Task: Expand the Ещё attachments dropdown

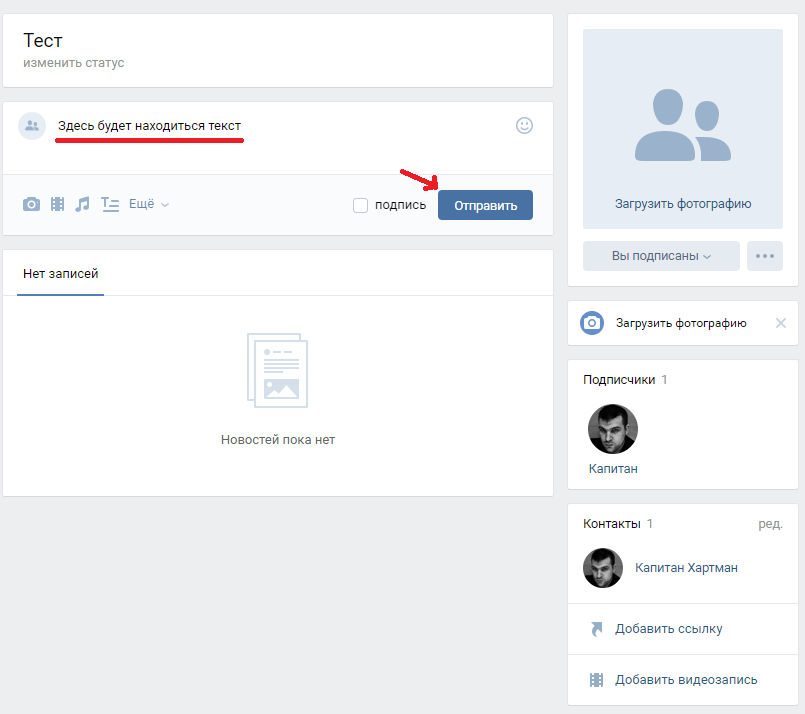Action: click(149, 204)
